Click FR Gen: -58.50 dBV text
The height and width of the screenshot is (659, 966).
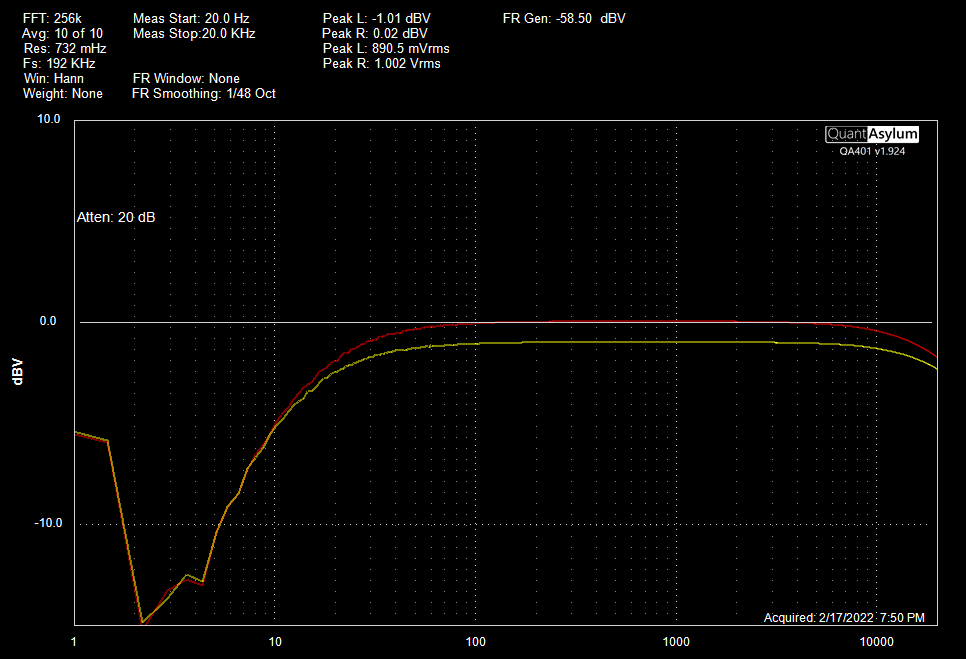click(564, 18)
